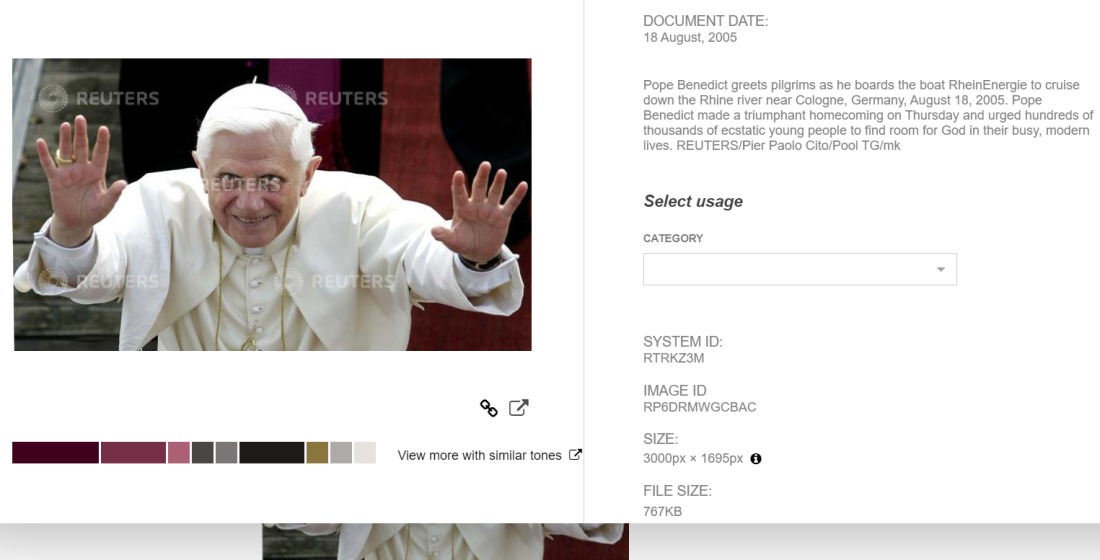1100x560 pixels.
Task: Click the file size 767KB
Action: [662, 512]
